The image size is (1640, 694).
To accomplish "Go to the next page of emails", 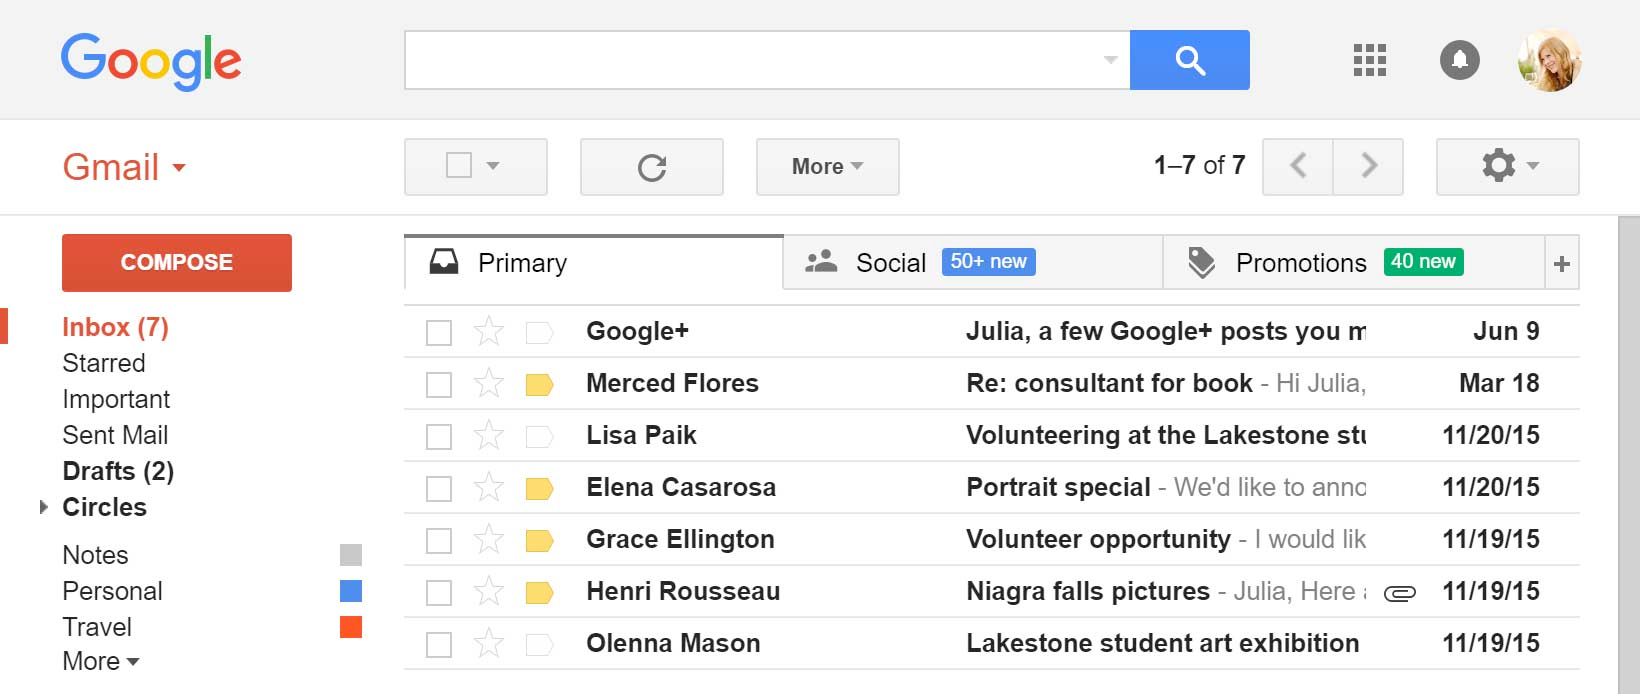I will click(x=1368, y=166).
